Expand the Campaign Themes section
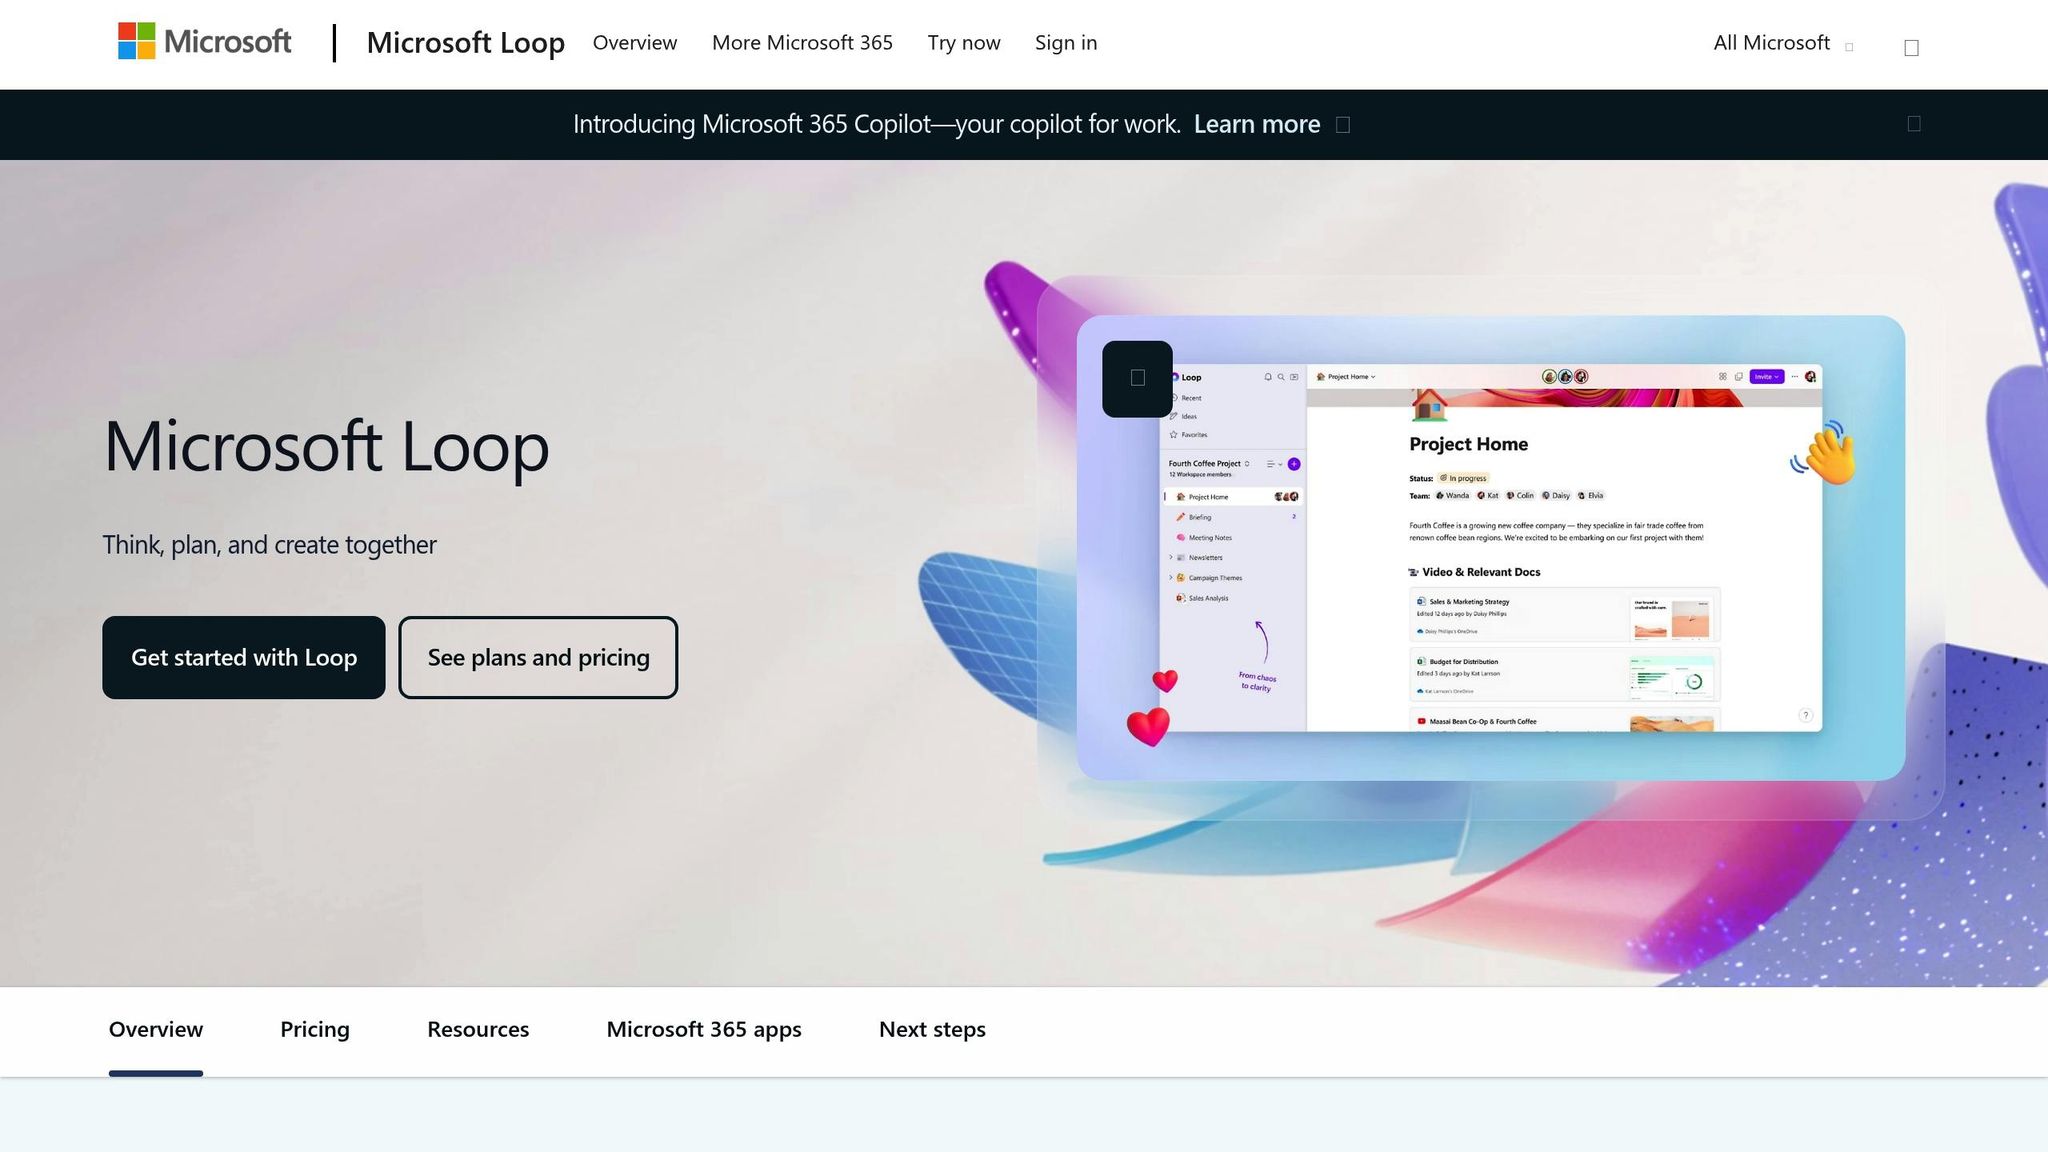2048x1152 pixels. pyautogui.click(x=1171, y=578)
